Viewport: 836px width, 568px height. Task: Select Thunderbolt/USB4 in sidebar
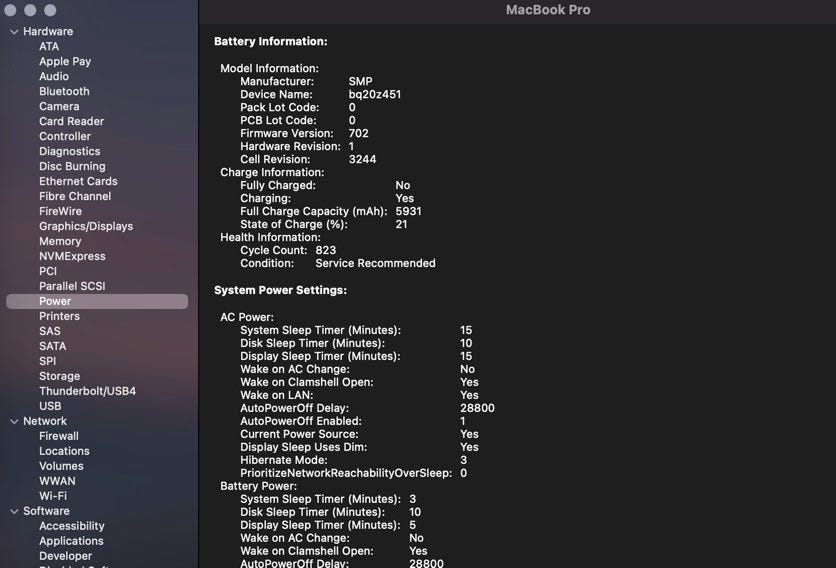tap(87, 391)
